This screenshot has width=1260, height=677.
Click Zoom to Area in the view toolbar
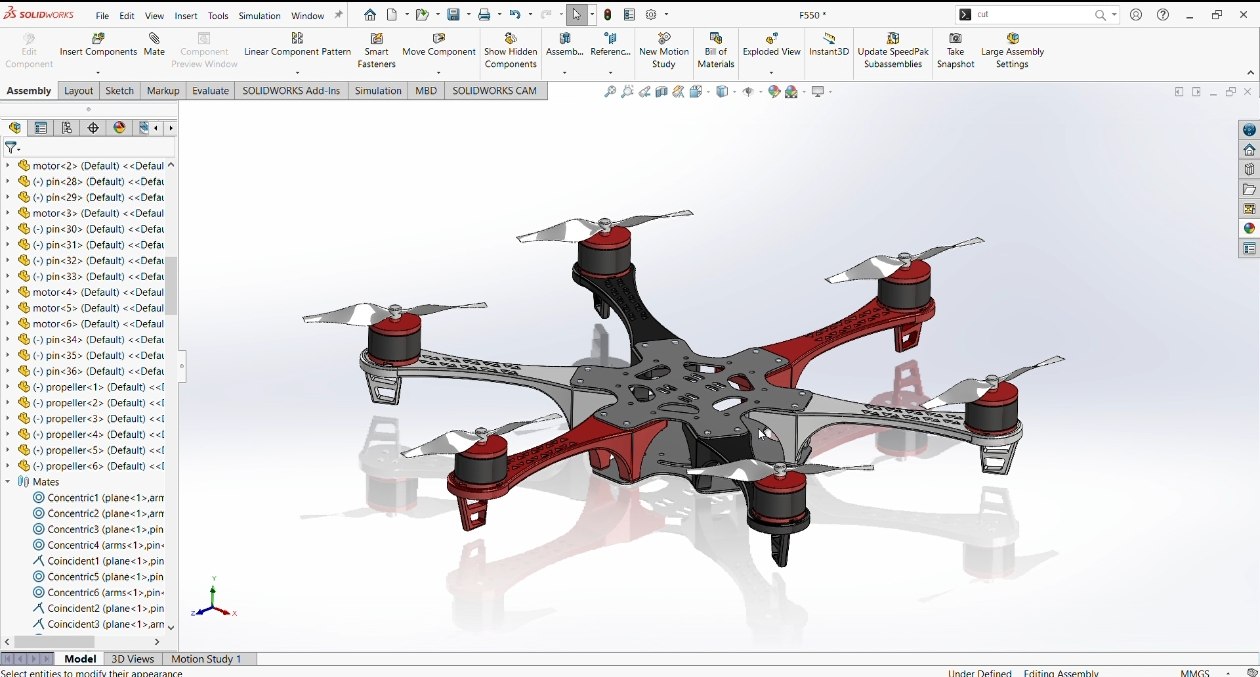627,92
